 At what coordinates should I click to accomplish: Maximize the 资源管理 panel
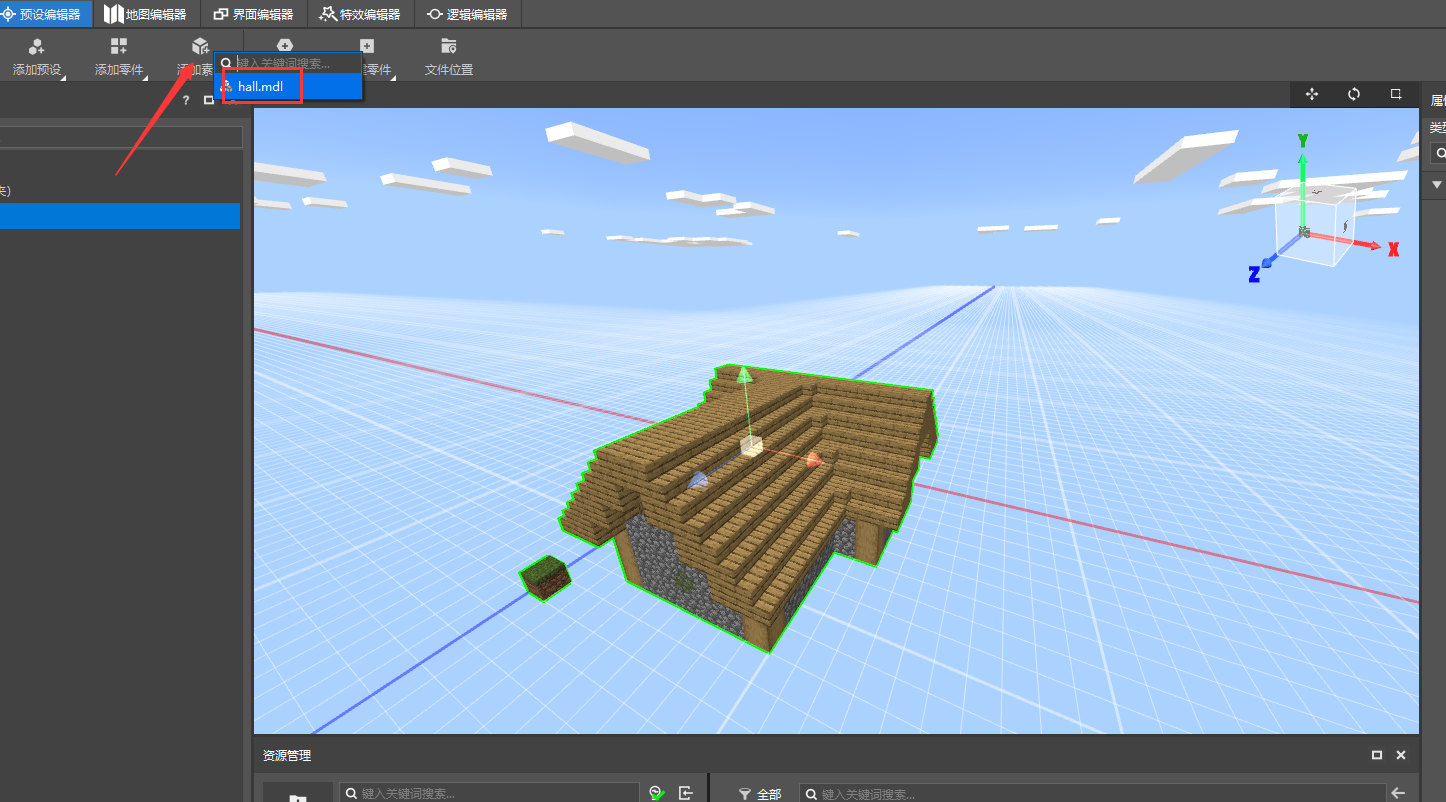pos(1377,755)
